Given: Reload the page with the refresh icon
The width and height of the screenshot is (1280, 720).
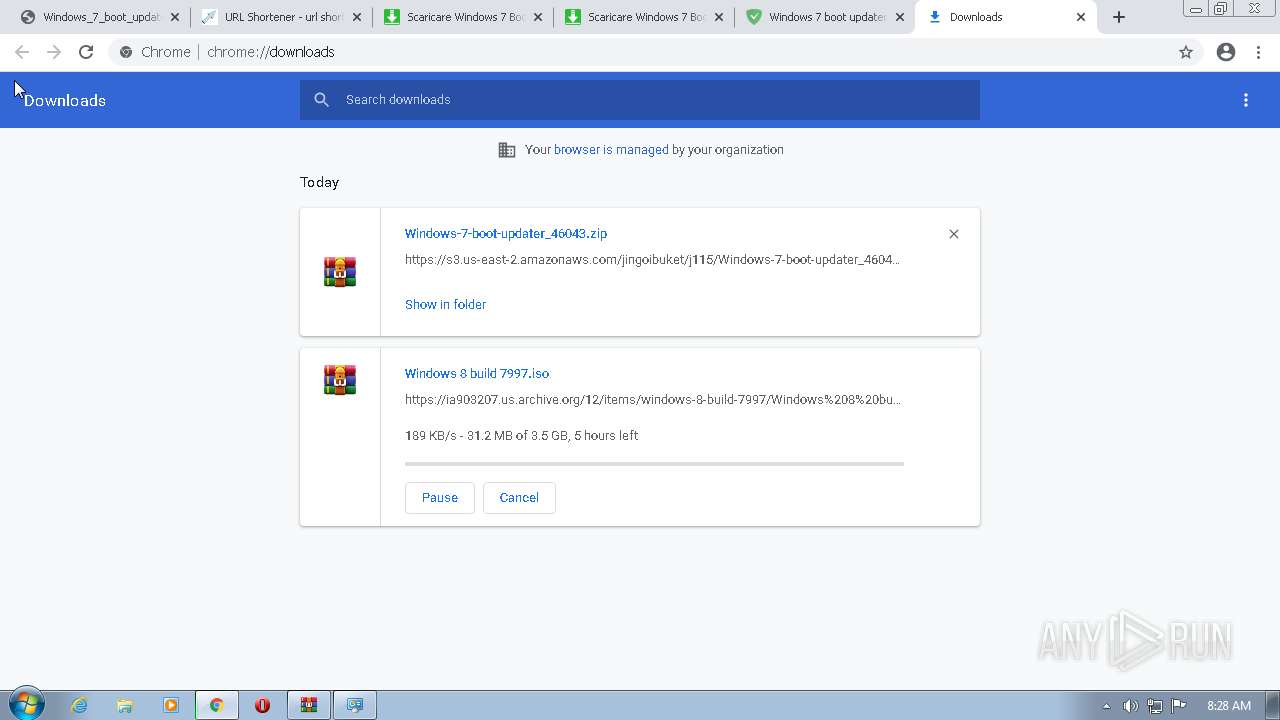Looking at the screenshot, I should tap(86, 52).
